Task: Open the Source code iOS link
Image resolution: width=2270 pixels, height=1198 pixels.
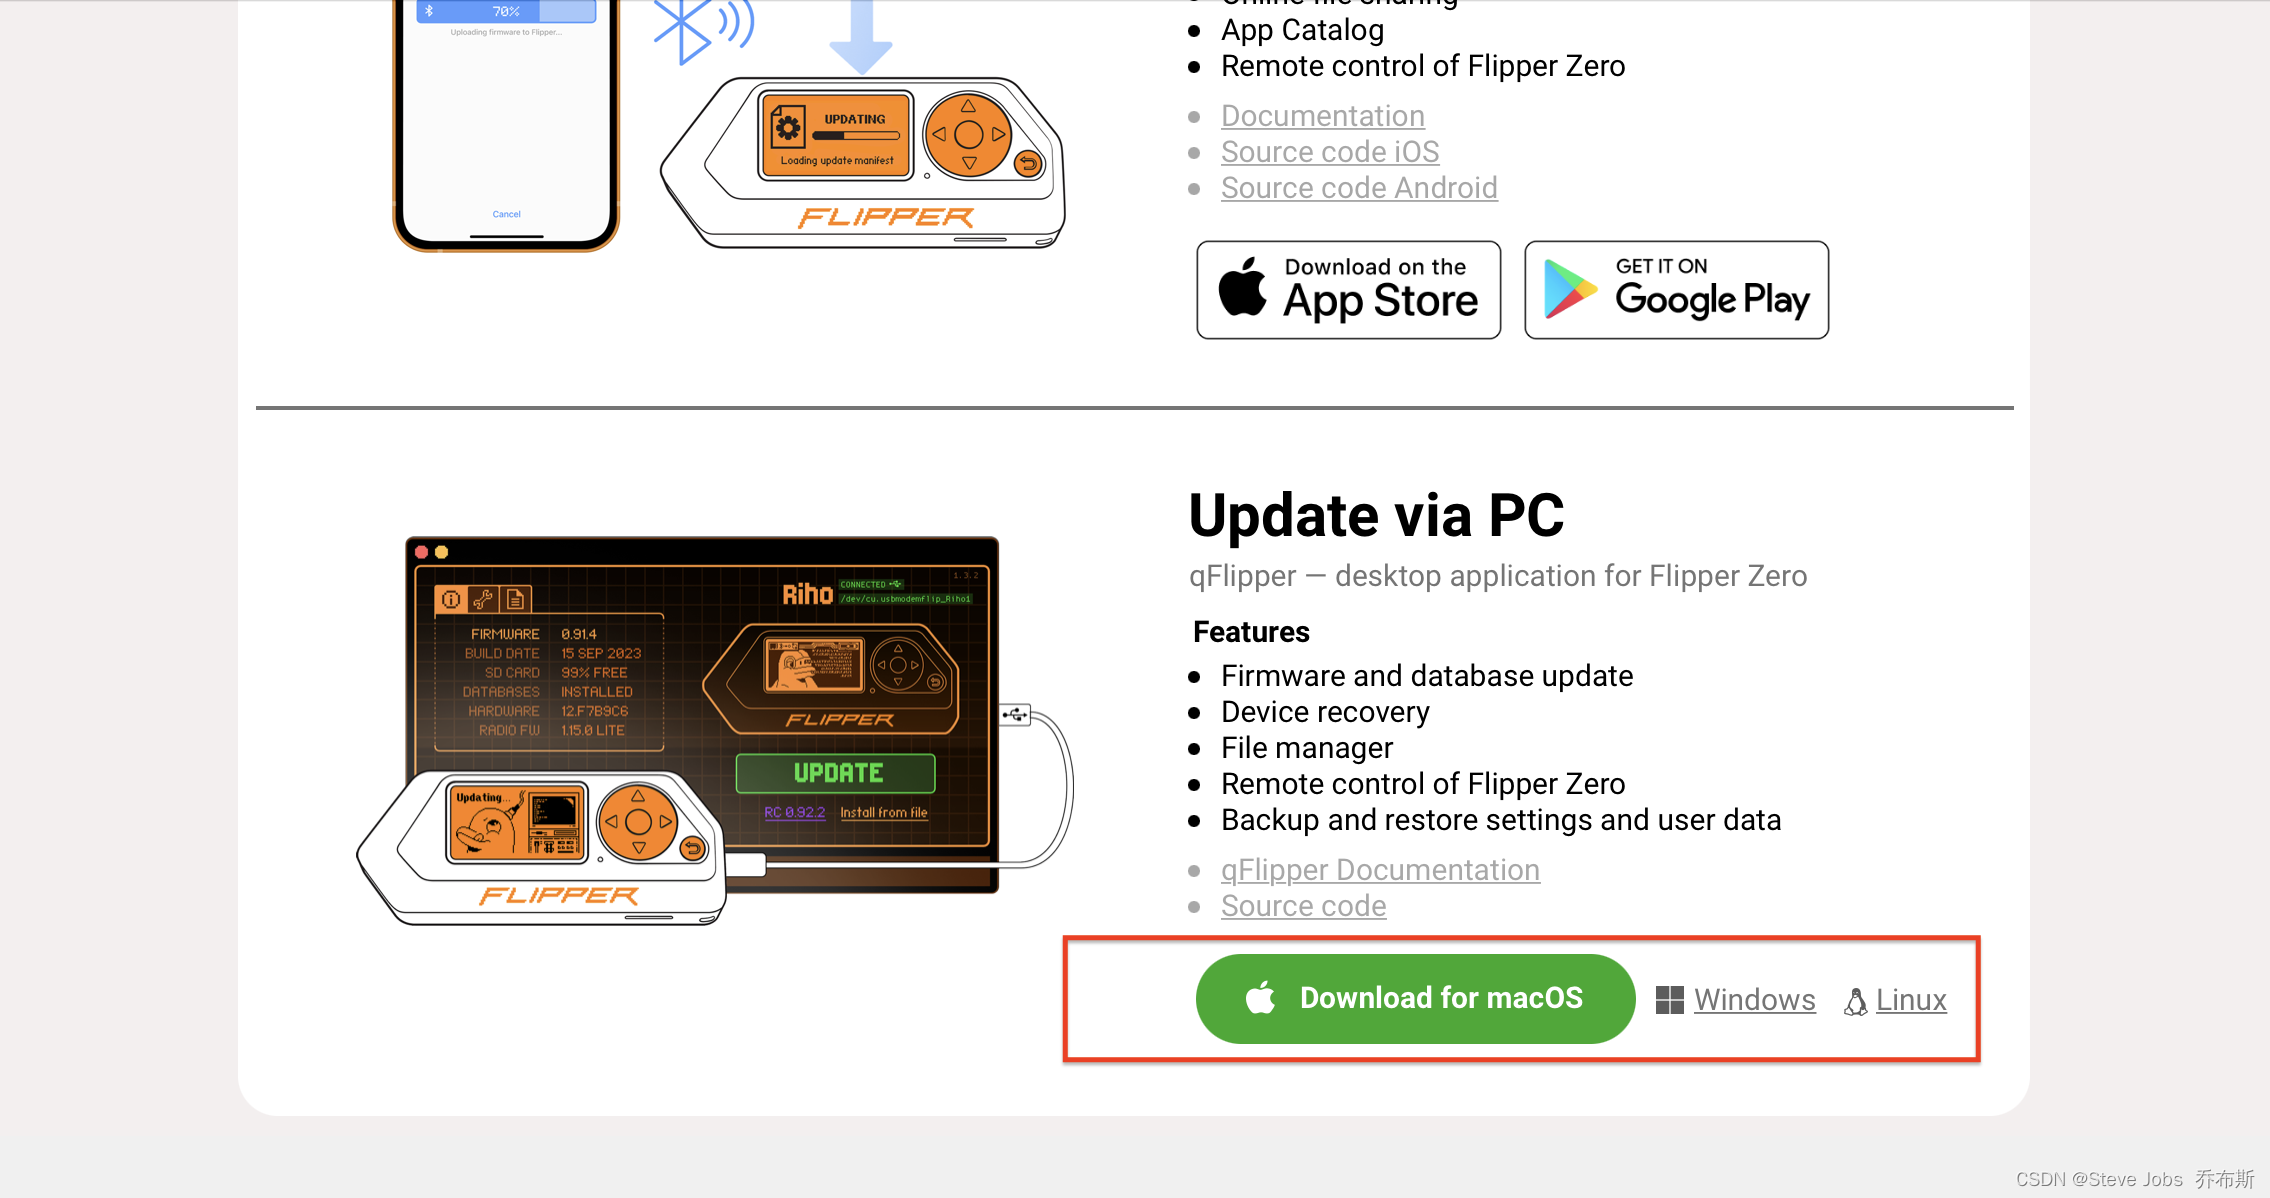Action: pyautogui.click(x=1330, y=152)
